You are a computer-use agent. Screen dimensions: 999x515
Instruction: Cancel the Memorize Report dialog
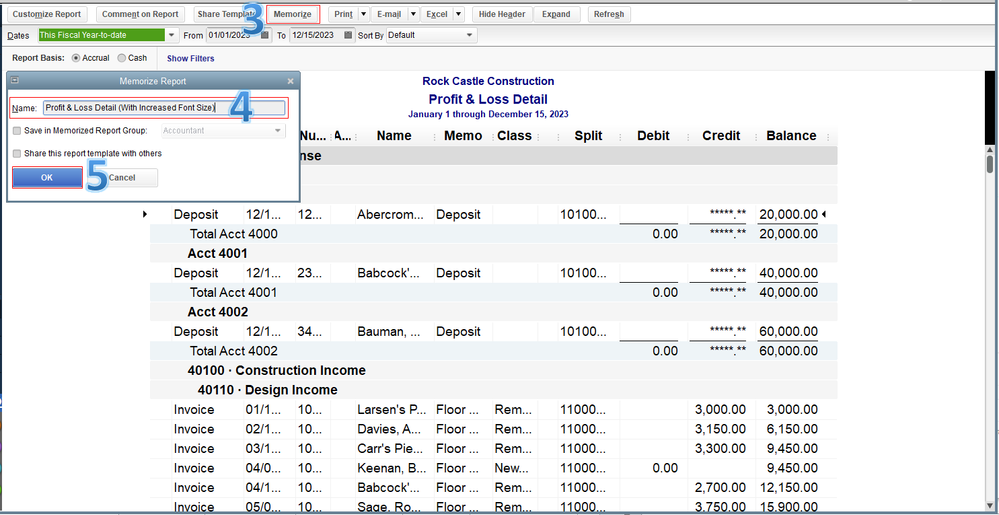coord(122,178)
